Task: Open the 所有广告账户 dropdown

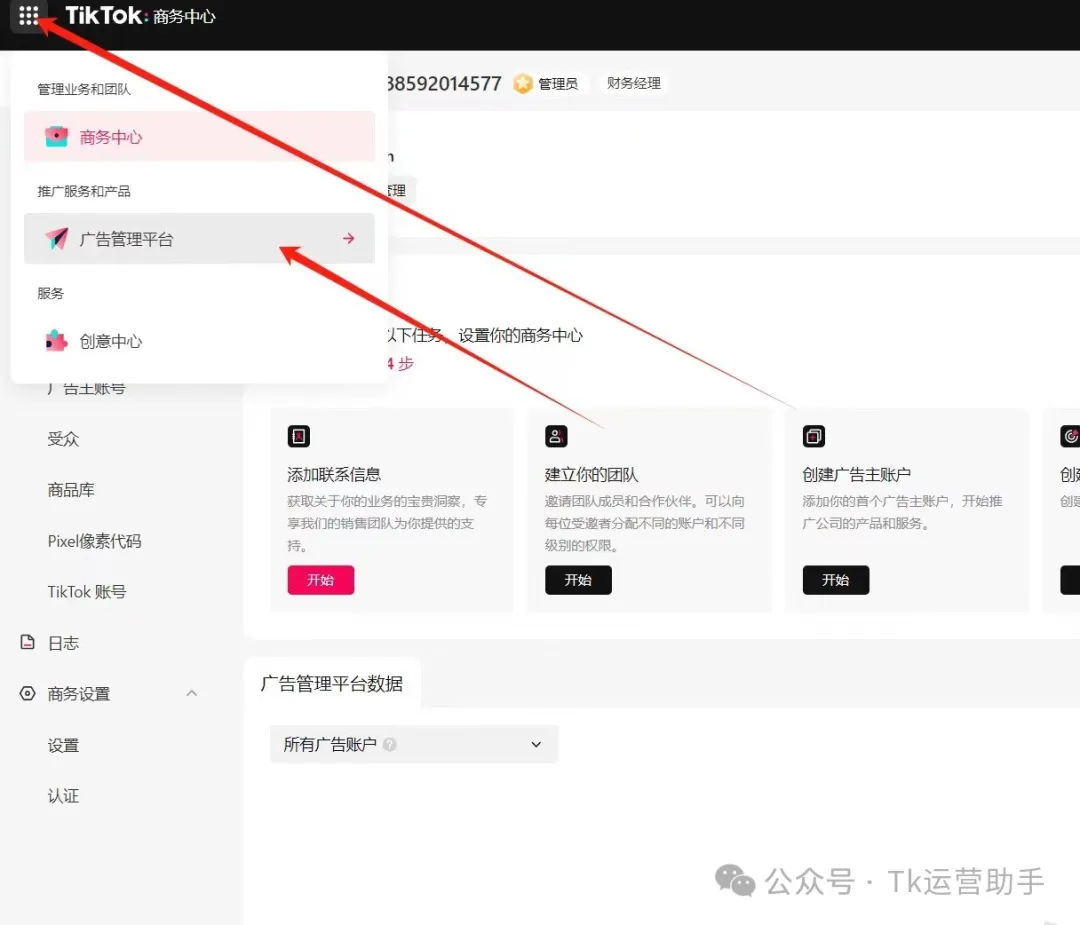Action: 413,745
